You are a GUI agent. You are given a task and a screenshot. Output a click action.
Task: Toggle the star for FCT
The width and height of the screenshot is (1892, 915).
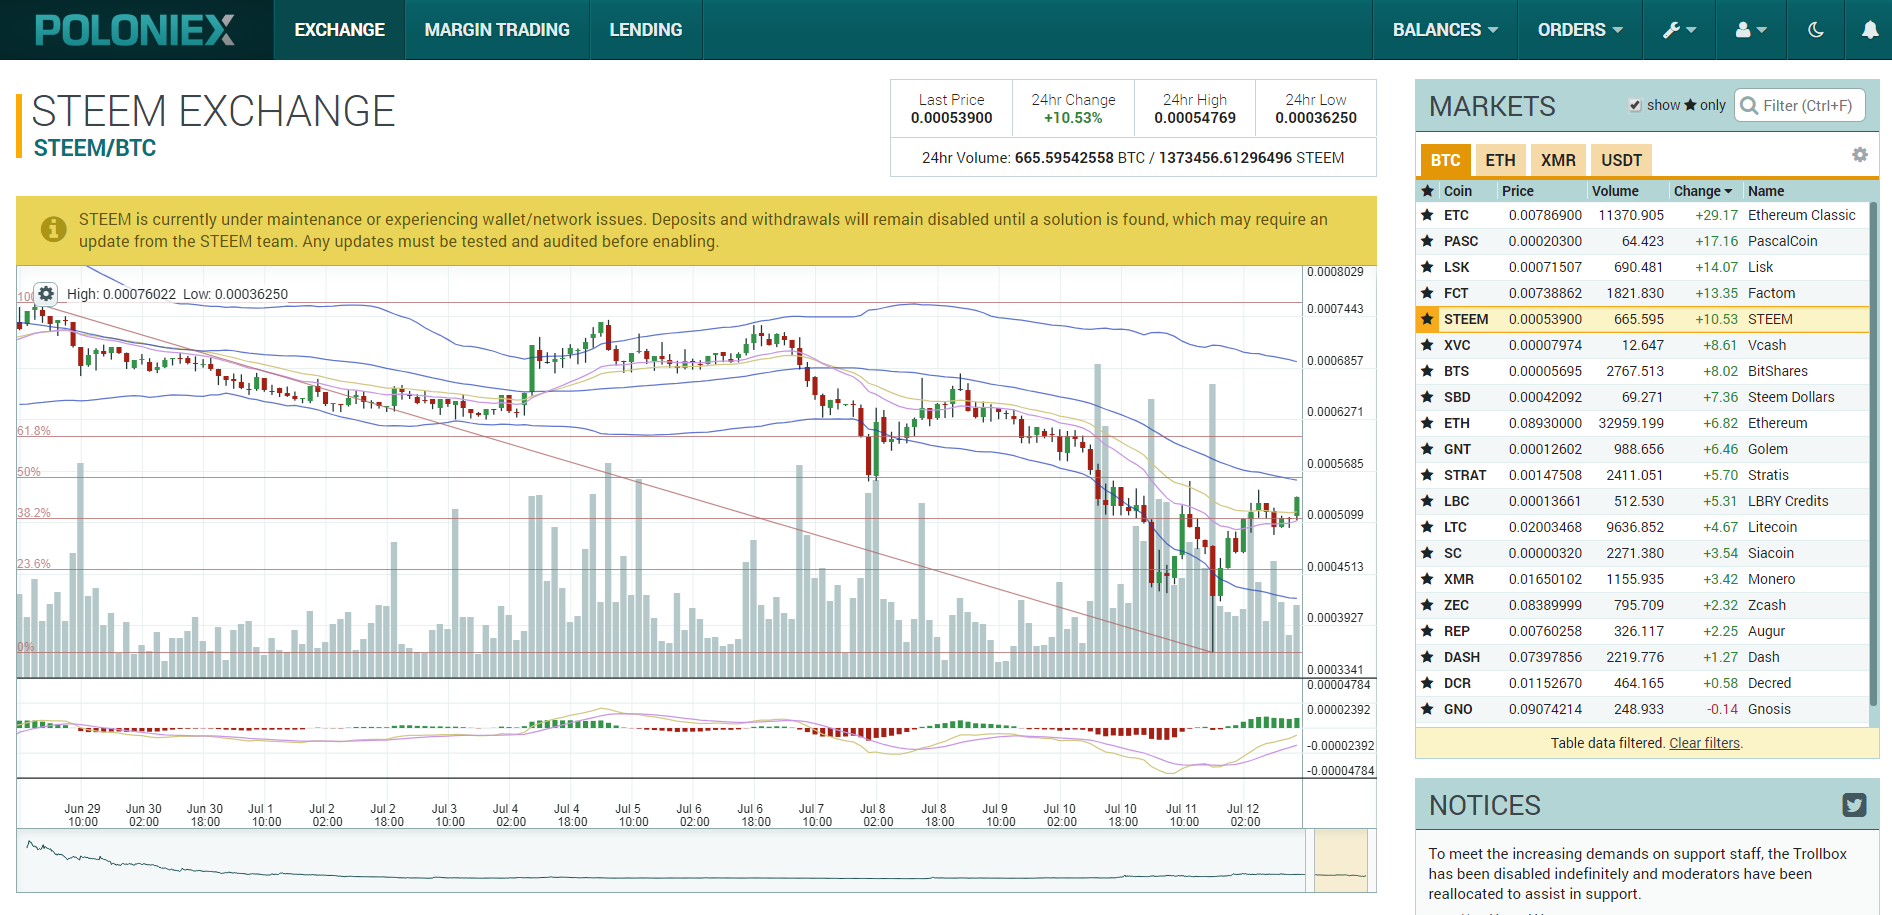[1428, 293]
